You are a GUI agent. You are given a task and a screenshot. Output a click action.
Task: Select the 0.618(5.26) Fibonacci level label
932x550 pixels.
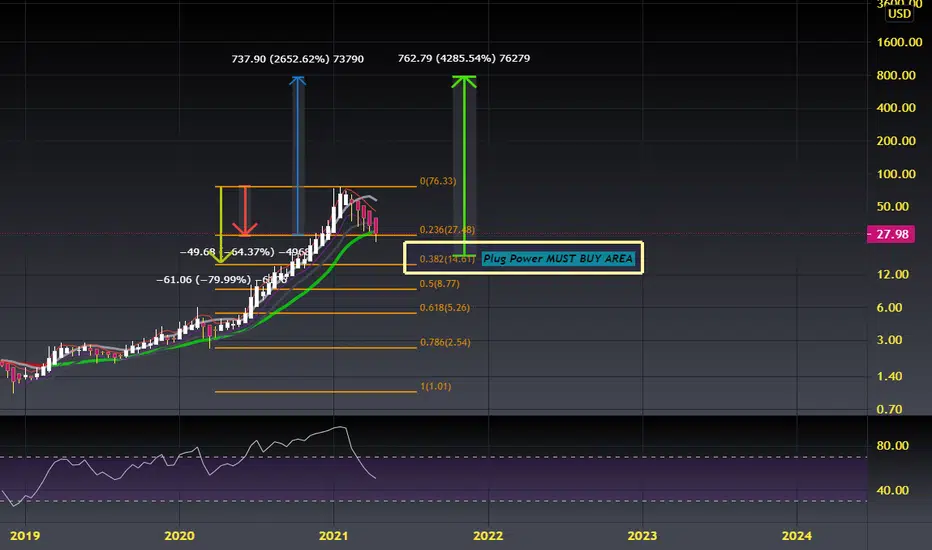point(445,307)
